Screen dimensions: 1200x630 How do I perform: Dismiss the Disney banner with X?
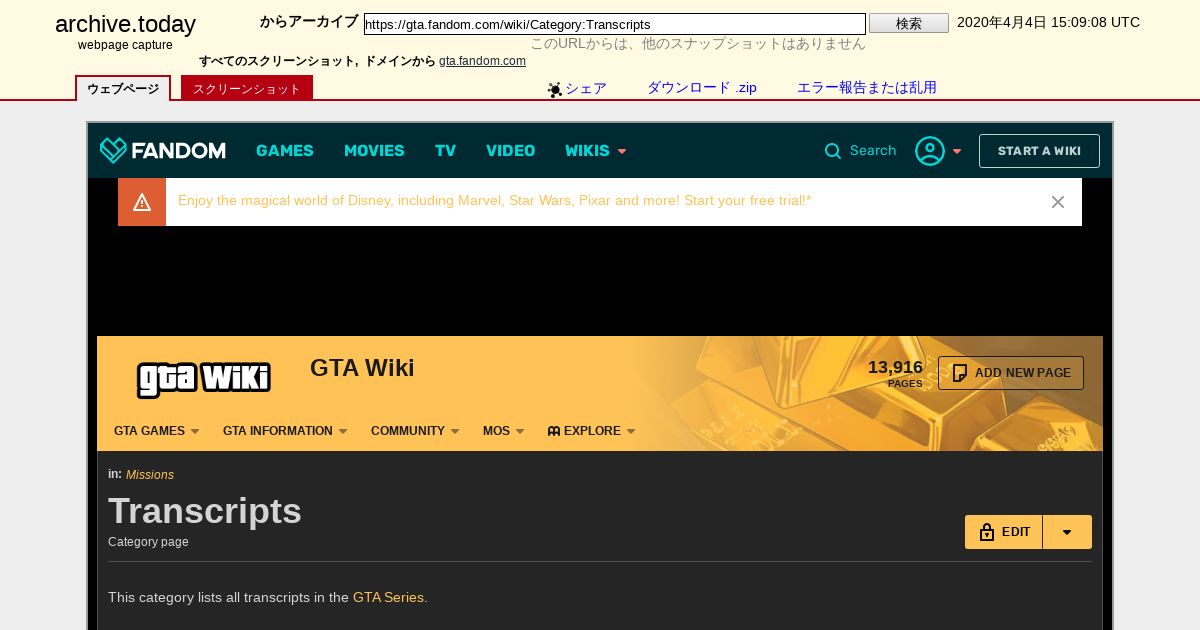(x=1058, y=202)
